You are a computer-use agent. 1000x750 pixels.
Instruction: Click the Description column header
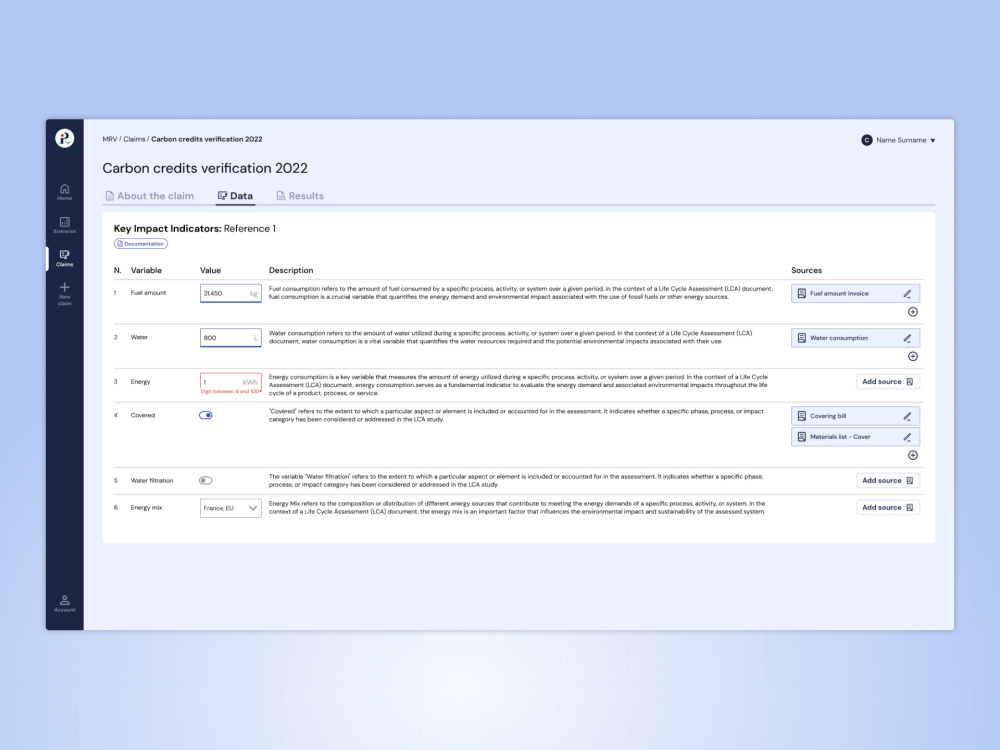[291, 270]
